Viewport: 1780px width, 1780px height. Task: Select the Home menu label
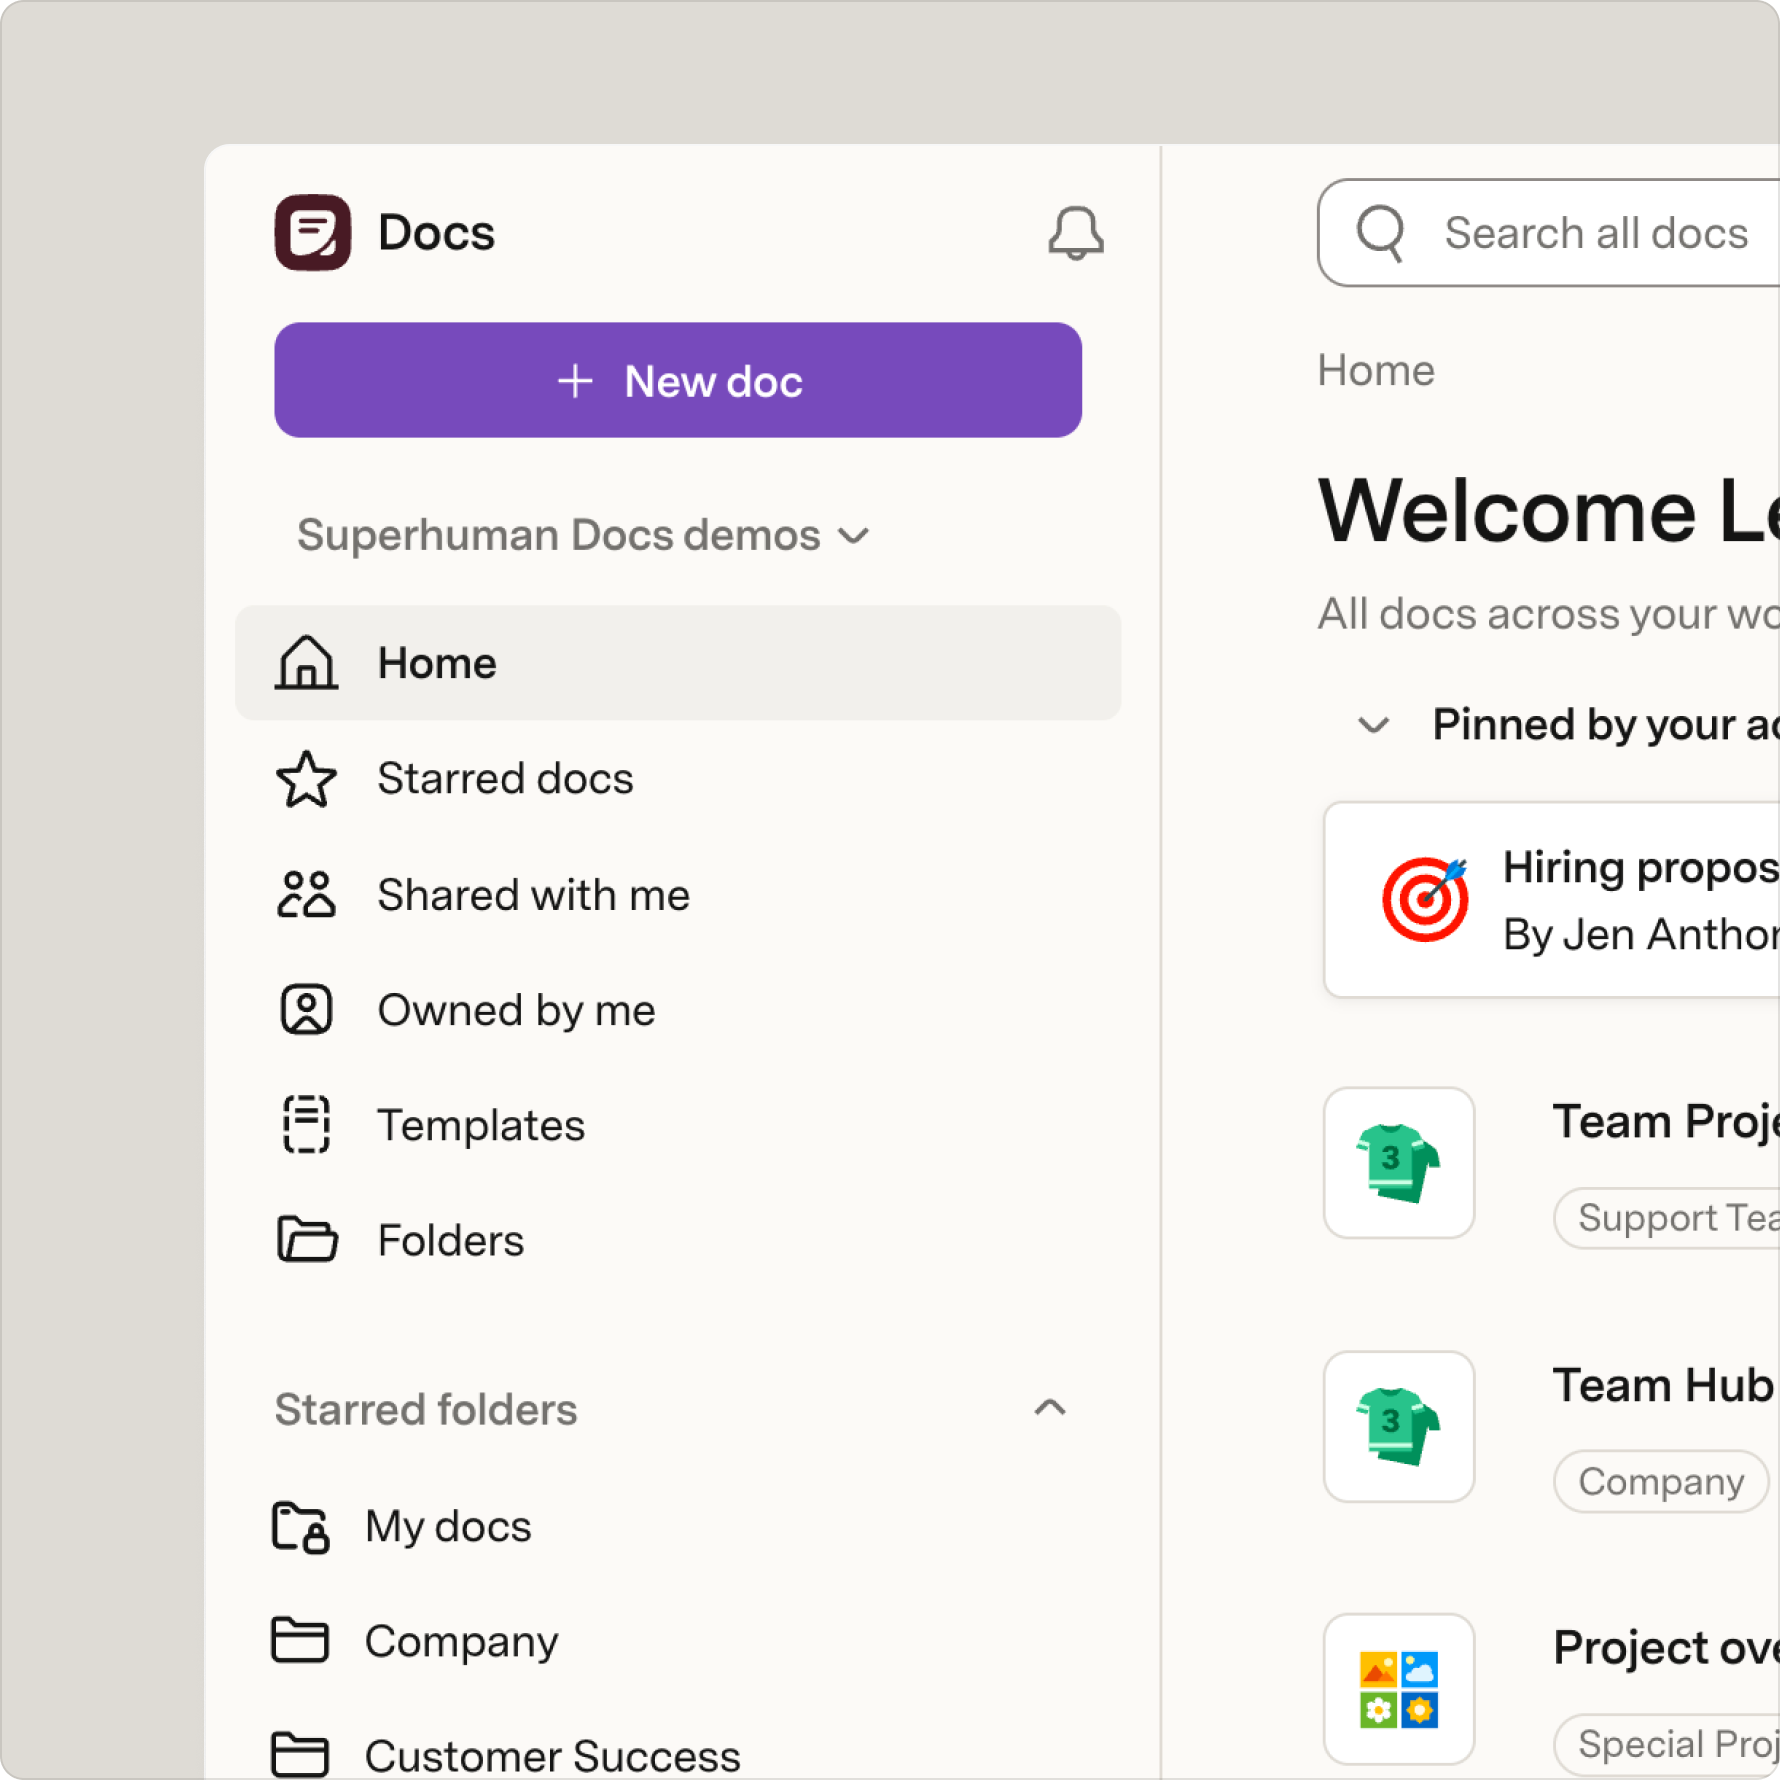437,663
